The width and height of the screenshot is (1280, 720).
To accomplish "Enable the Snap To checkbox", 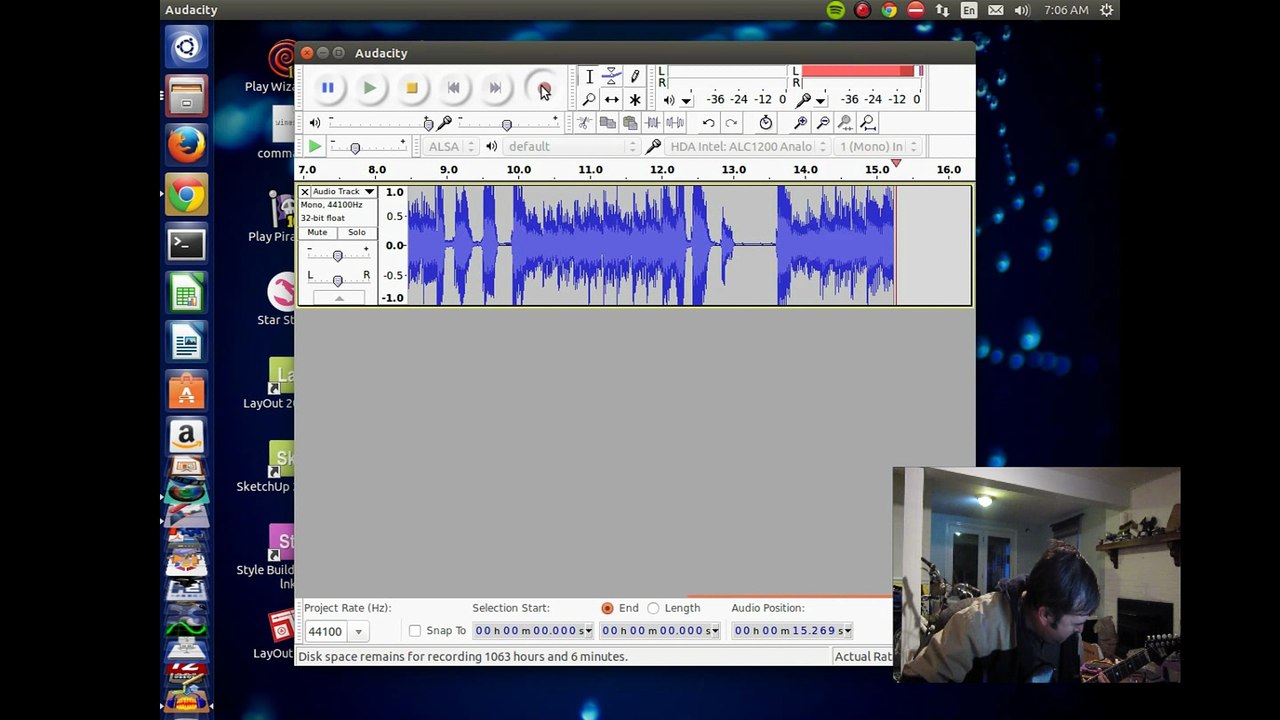I will coord(415,631).
